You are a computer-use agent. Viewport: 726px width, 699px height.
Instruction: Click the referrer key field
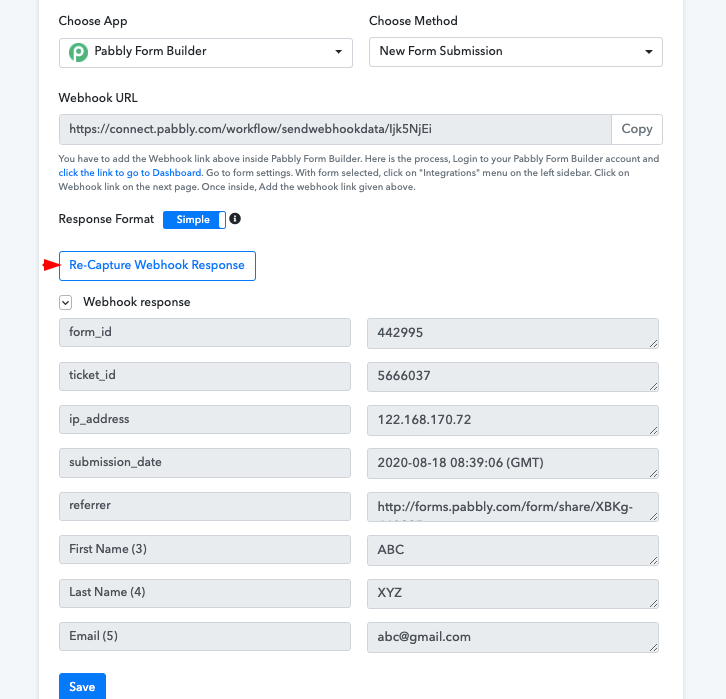click(205, 506)
